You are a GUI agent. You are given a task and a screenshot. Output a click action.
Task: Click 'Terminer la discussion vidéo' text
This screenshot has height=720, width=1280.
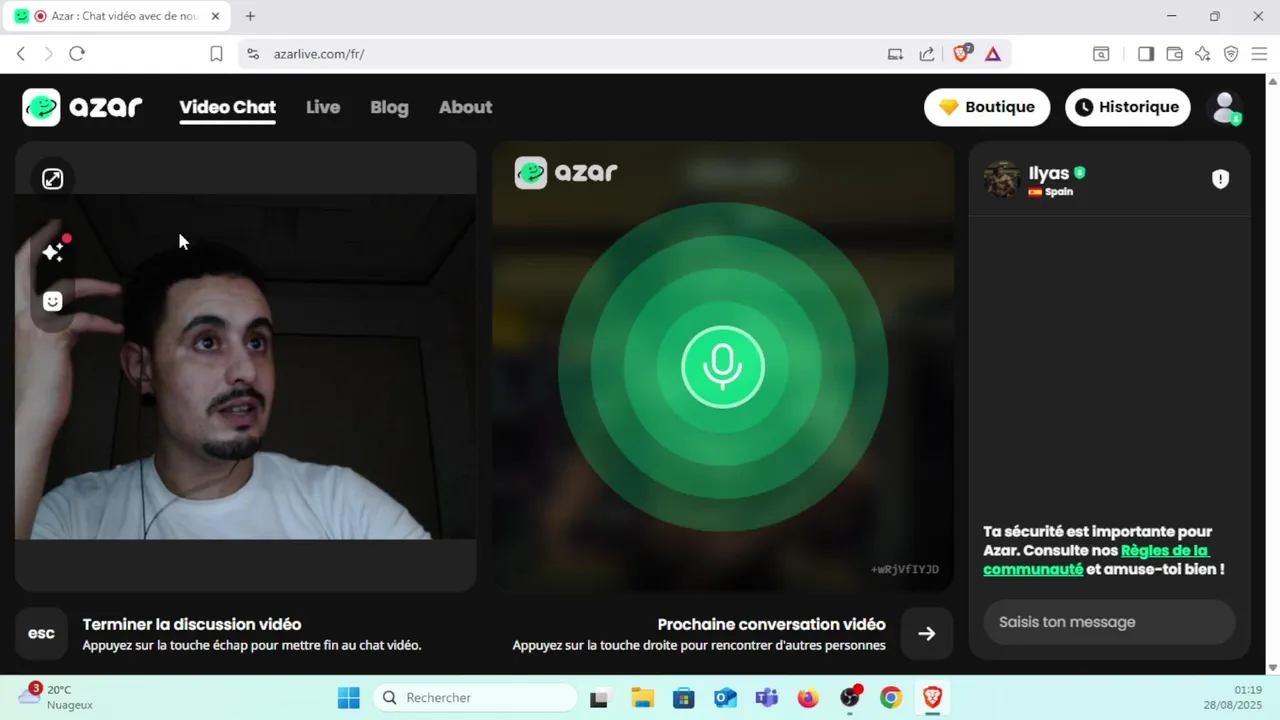pyautogui.click(x=192, y=624)
